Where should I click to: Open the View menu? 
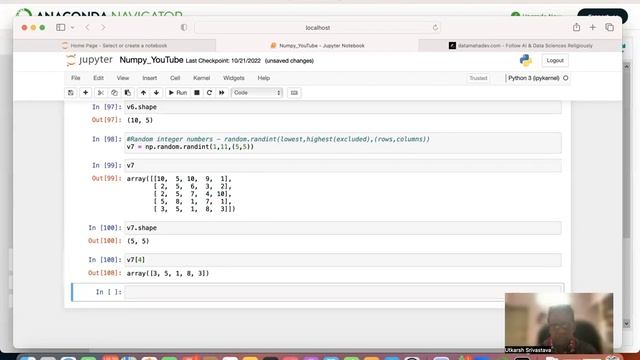click(122, 78)
